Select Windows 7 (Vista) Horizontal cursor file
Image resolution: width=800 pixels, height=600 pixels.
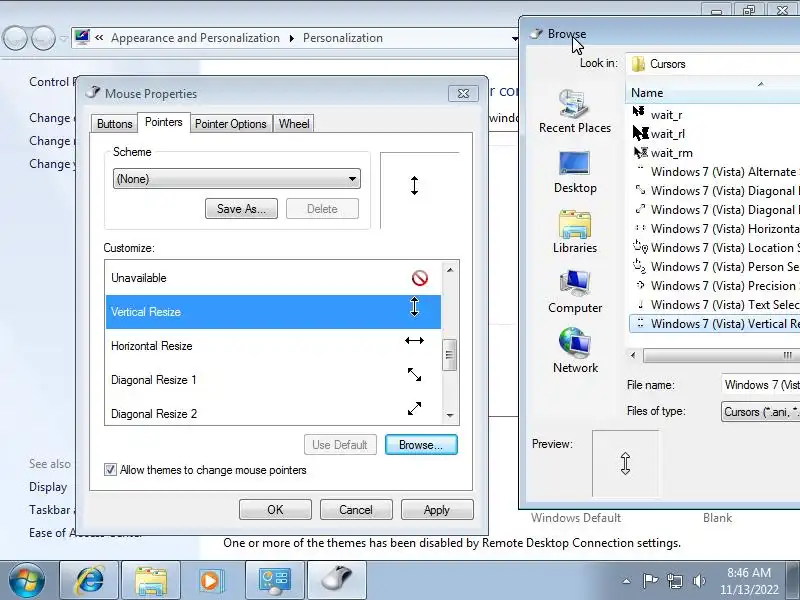[x=715, y=229]
